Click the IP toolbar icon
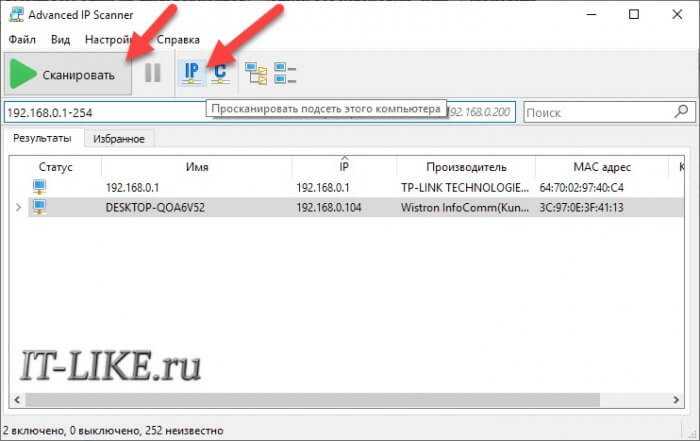 click(192, 73)
